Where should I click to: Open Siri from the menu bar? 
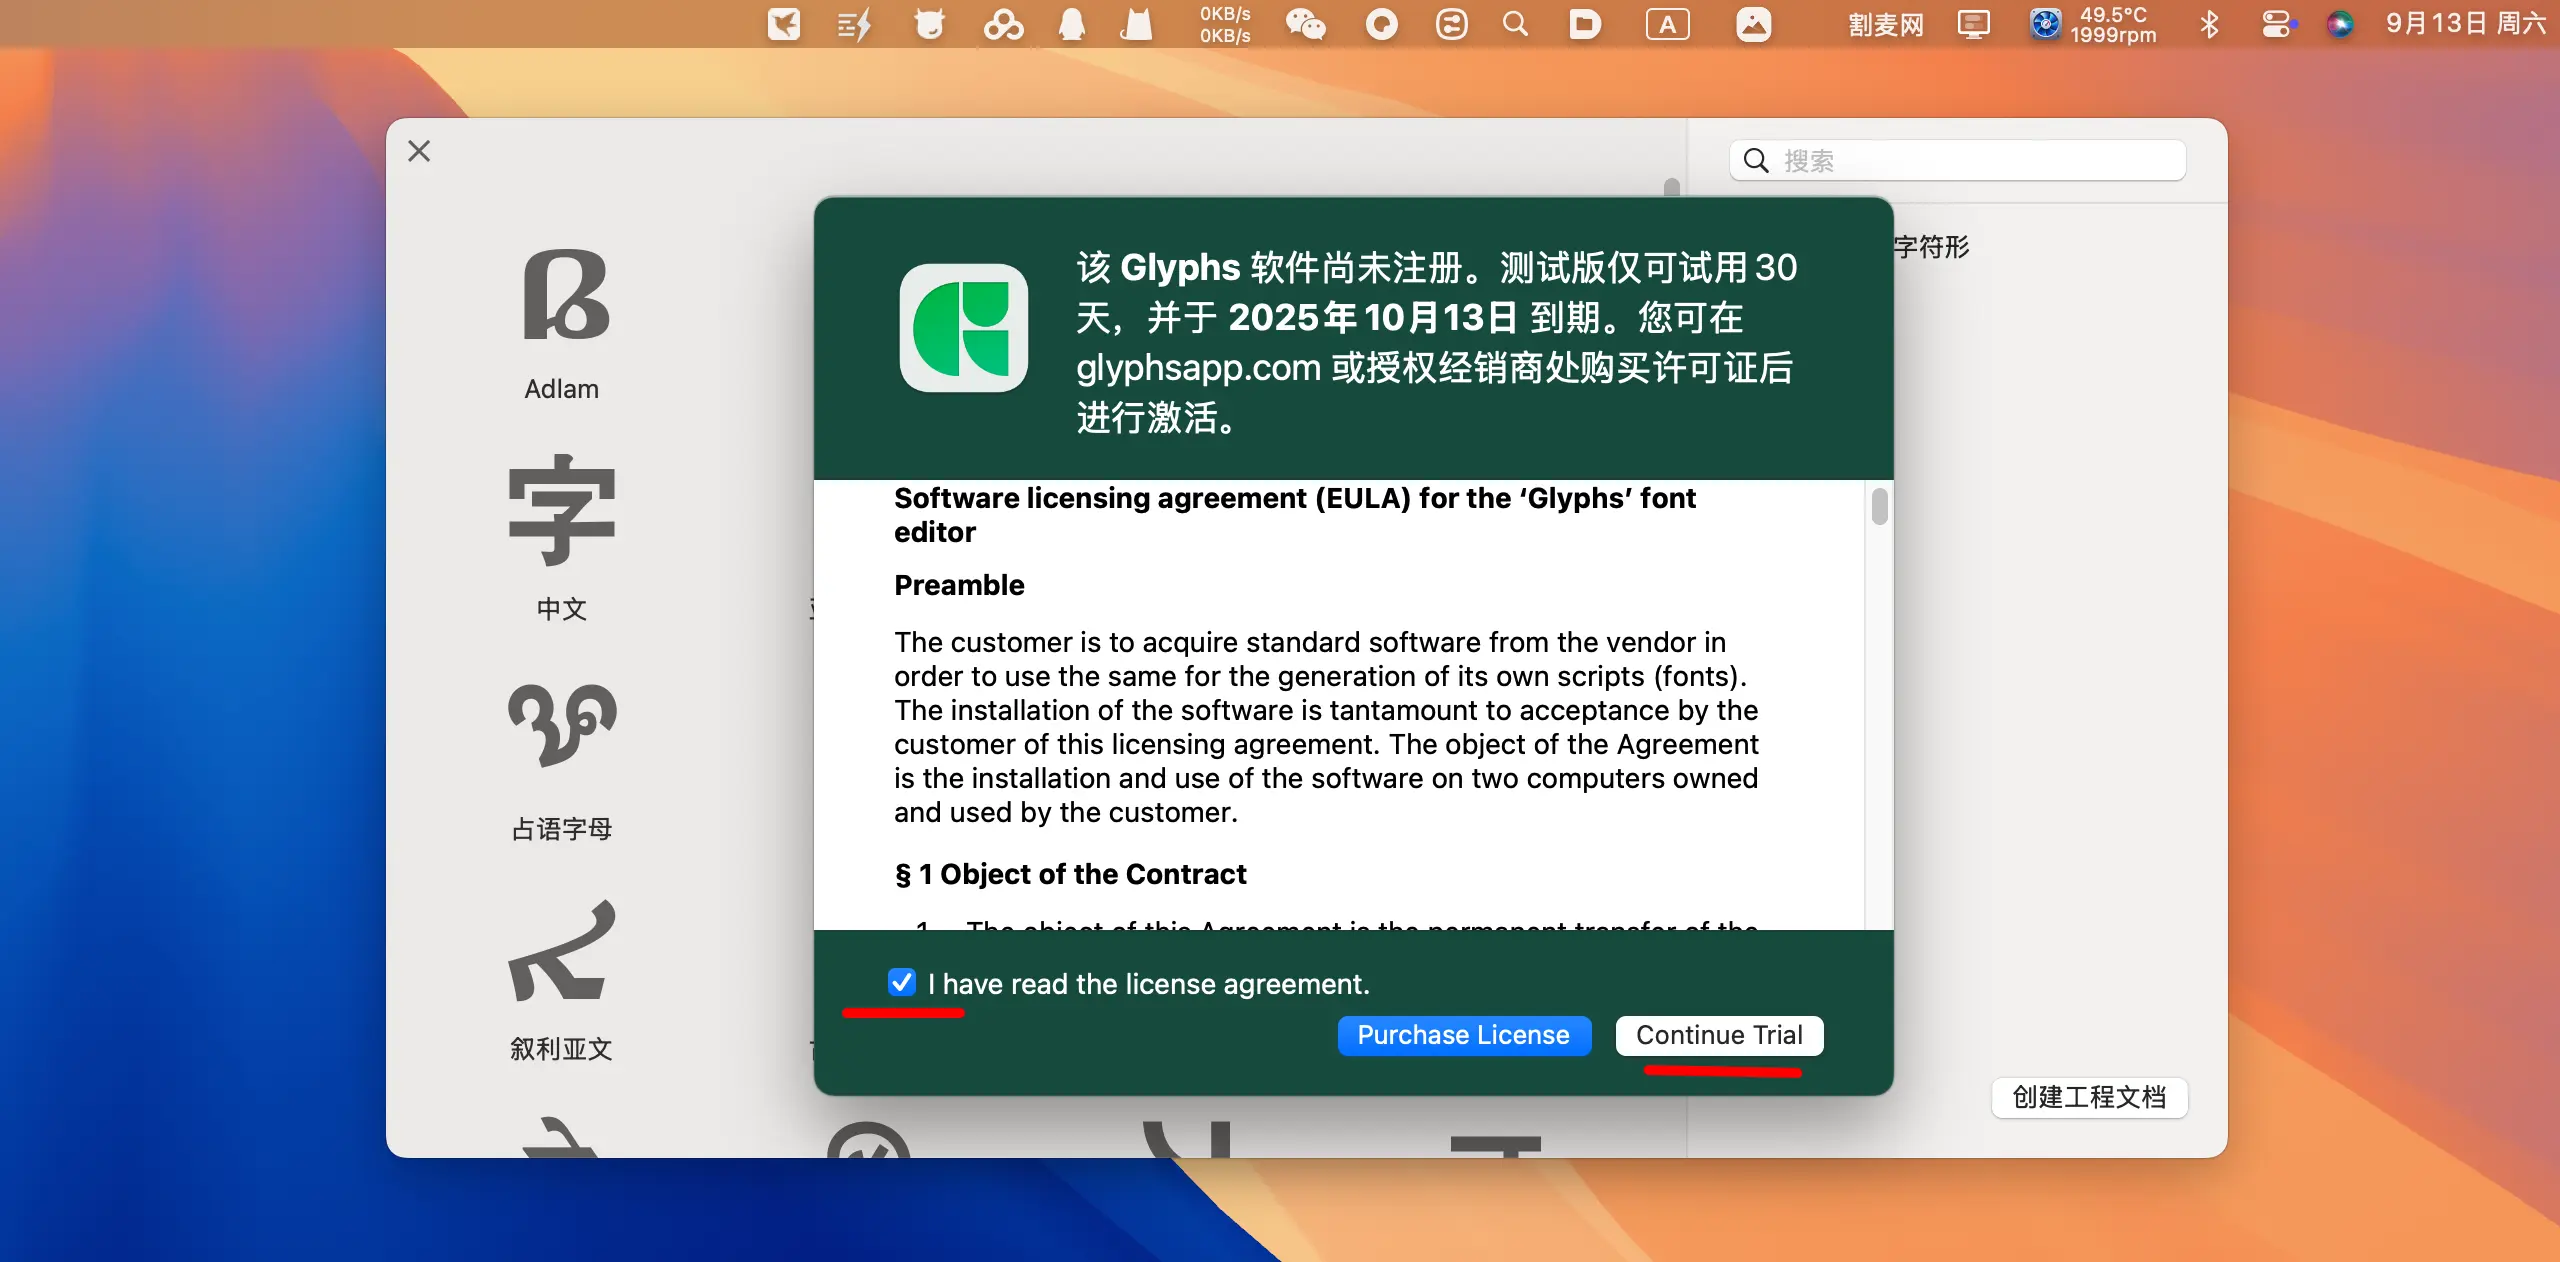(2339, 24)
